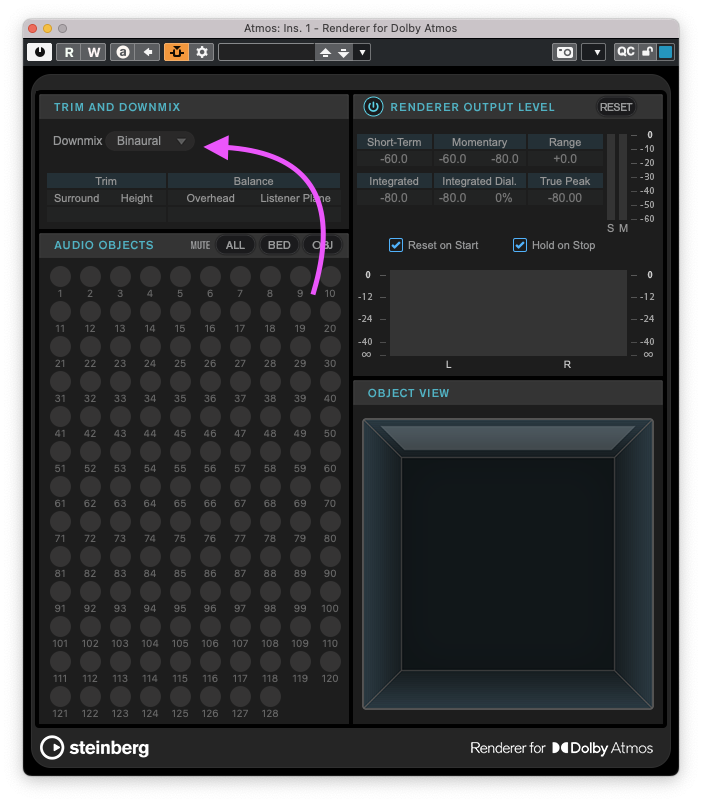This screenshot has width=702, height=803.
Task: Click the preset name field
Action: [x=266, y=52]
